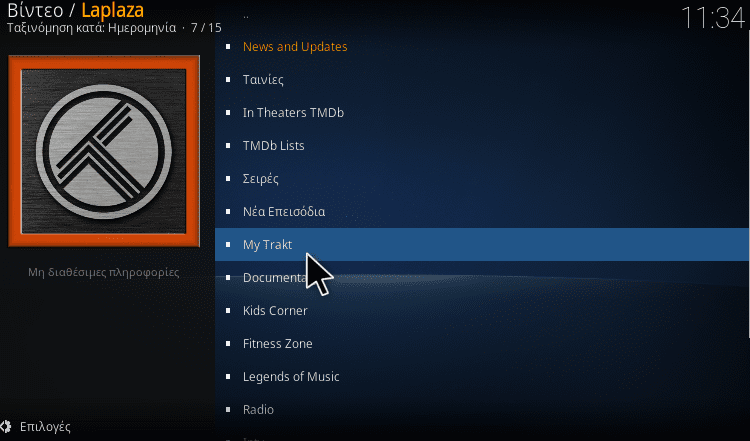Click the bullet icon beside Ταινίες

pyautogui.click(x=228, y=79)
